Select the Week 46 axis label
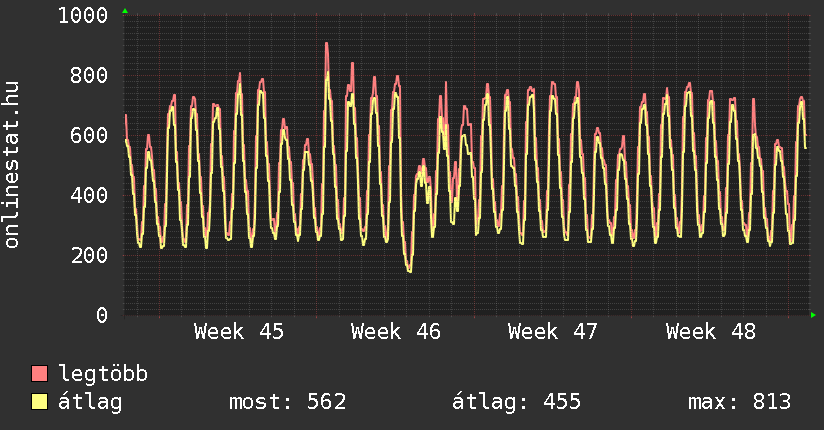 396,332
